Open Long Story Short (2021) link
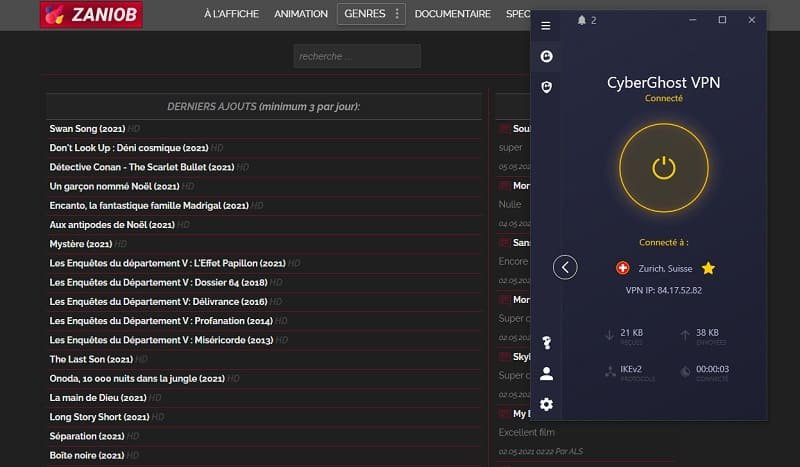 point(99,417)
